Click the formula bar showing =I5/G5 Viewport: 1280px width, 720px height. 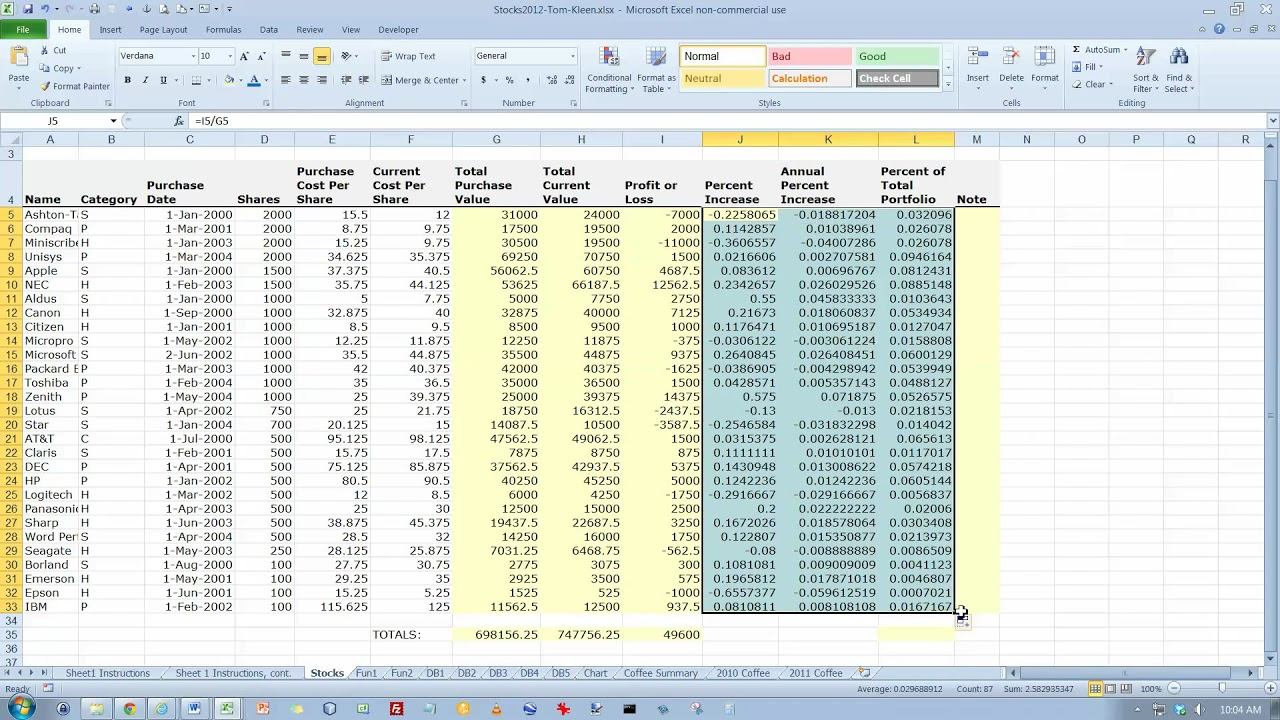[x=727, y=121]
